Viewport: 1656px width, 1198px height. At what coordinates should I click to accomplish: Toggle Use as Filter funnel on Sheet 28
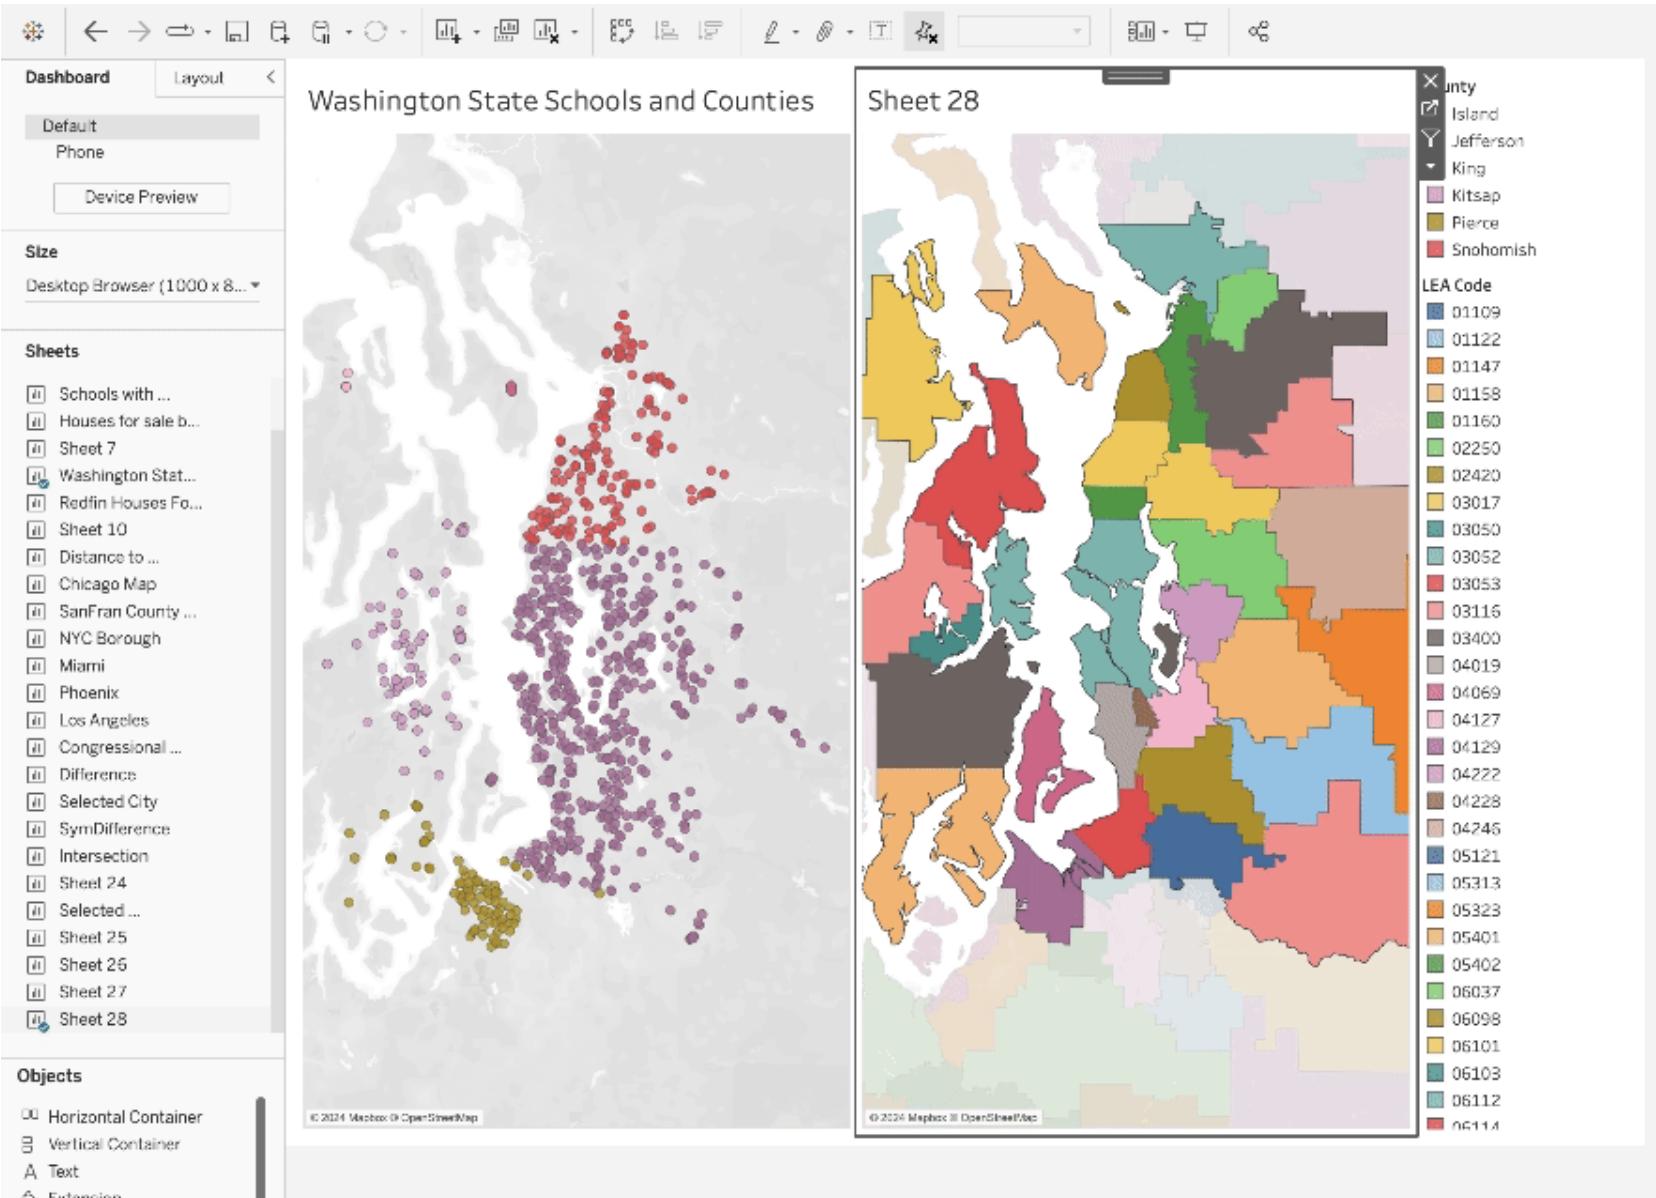(1430, 138)
